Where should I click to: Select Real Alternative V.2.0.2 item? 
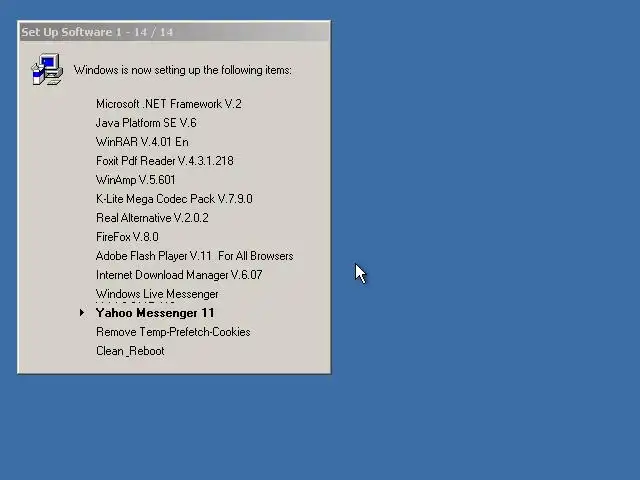pyautogui.click(x=152, y=218)
